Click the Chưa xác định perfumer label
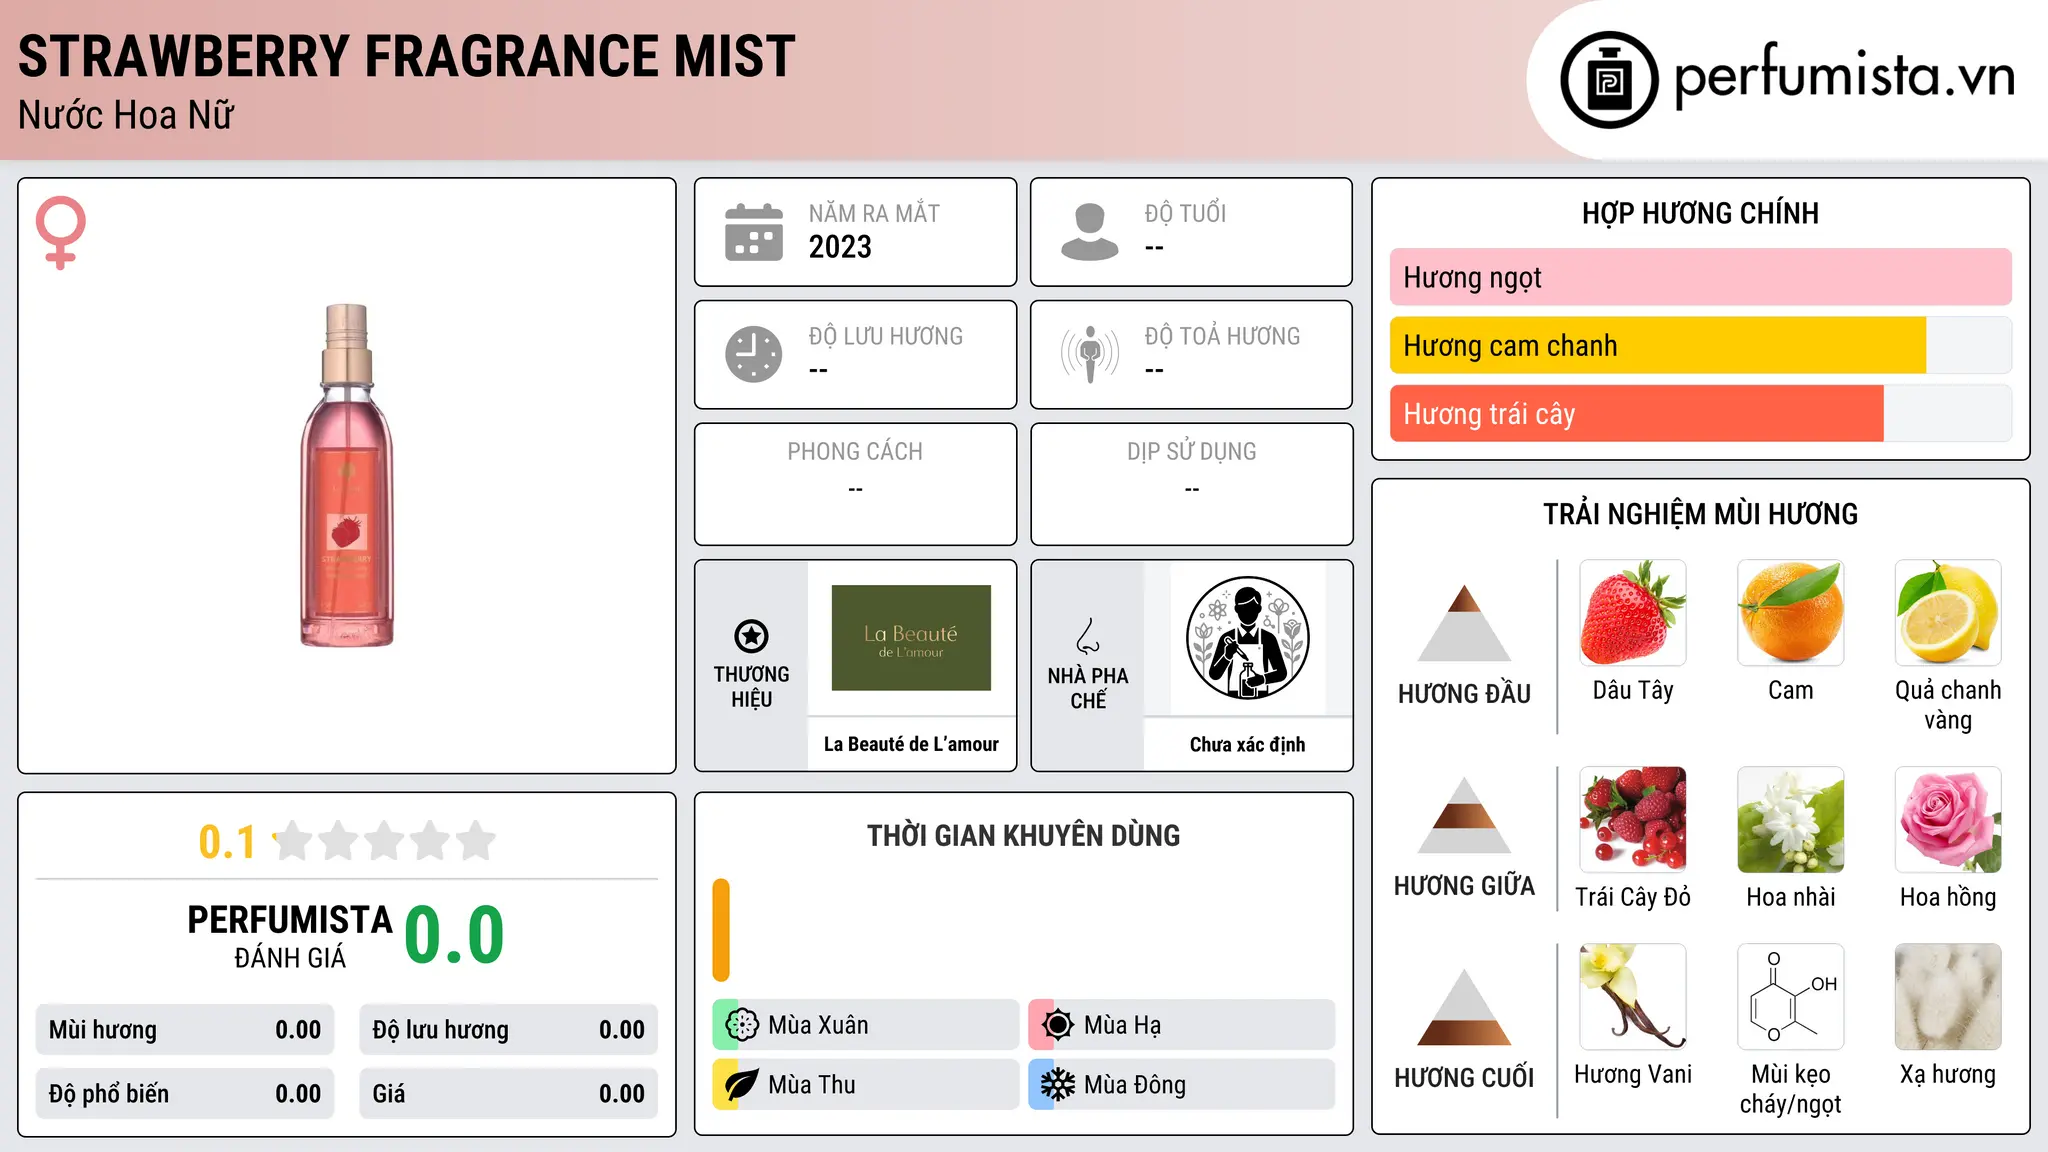2048x1152 pixels. (1247, 744)
